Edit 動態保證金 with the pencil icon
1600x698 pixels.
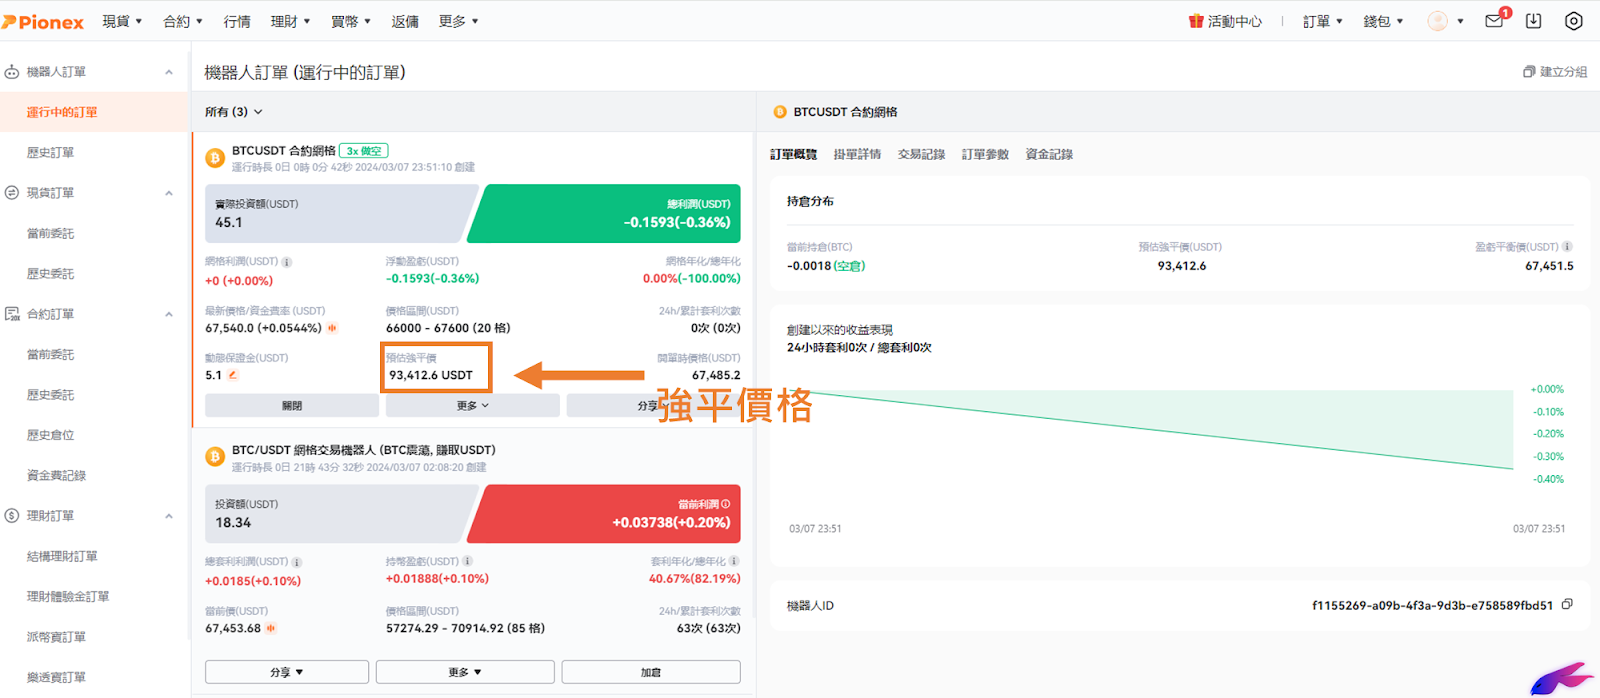point(233,375)
